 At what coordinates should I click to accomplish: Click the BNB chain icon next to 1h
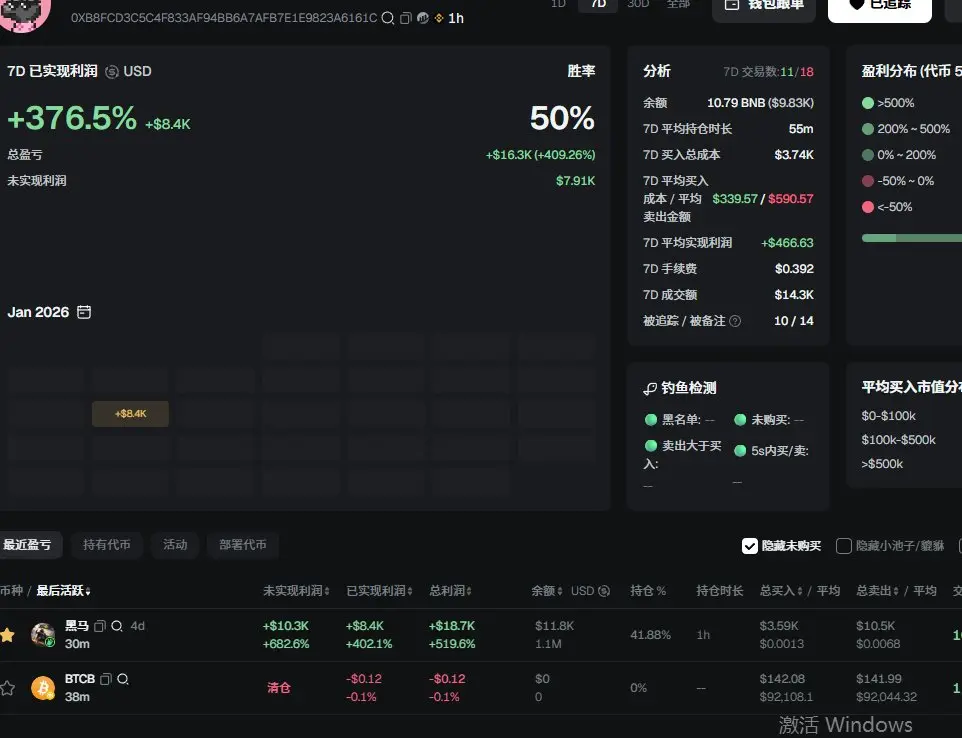(x=439, y=18)
